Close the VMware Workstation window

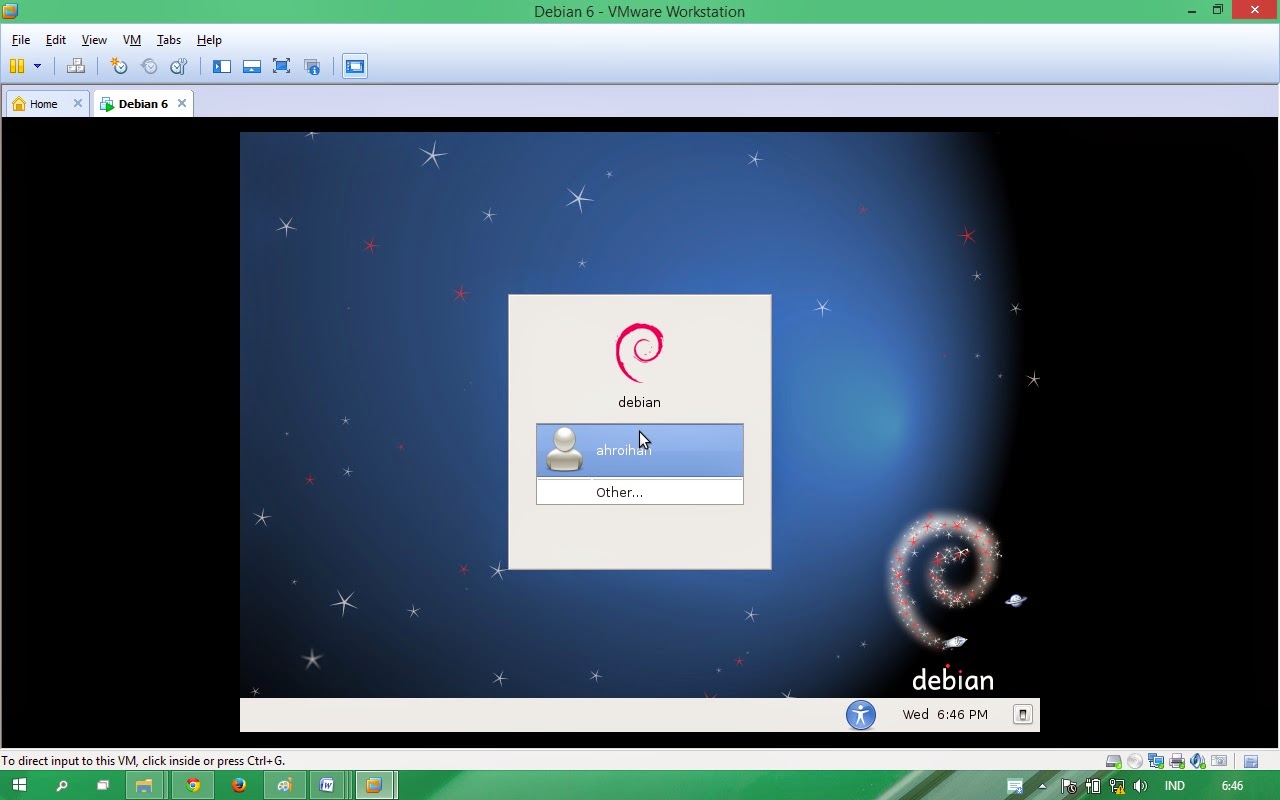coord(1255,11)
